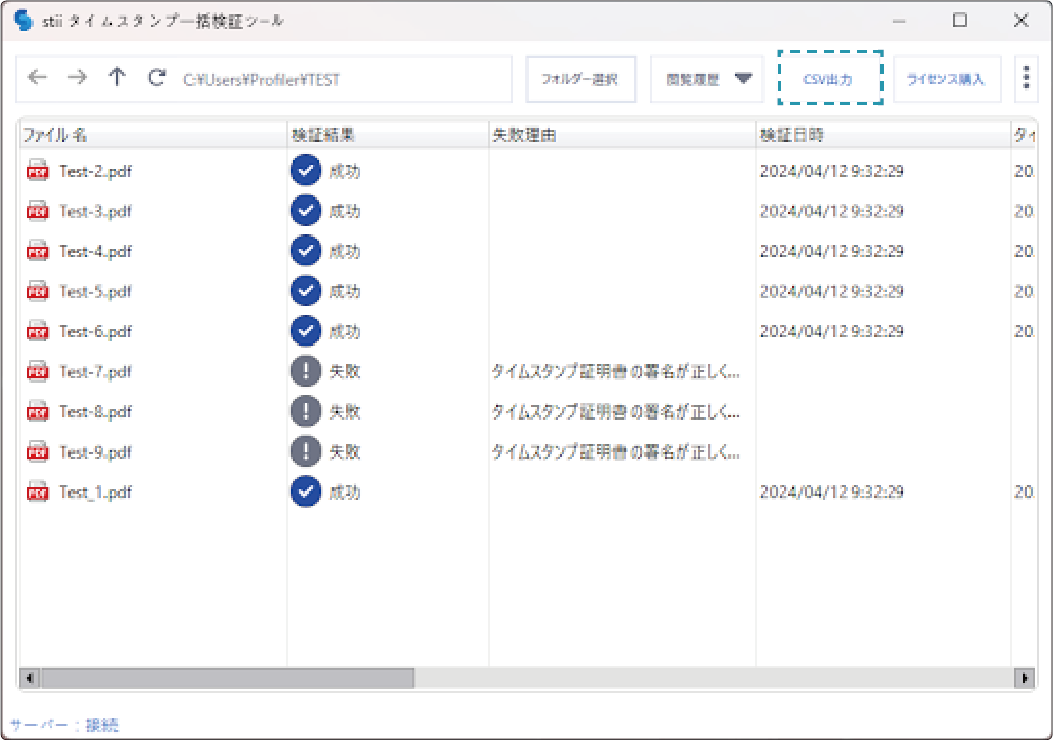Viewport: 1053px width, 740px height.
Task: Click the failure warning icon for Test-7.pdf
Action: 305,371
